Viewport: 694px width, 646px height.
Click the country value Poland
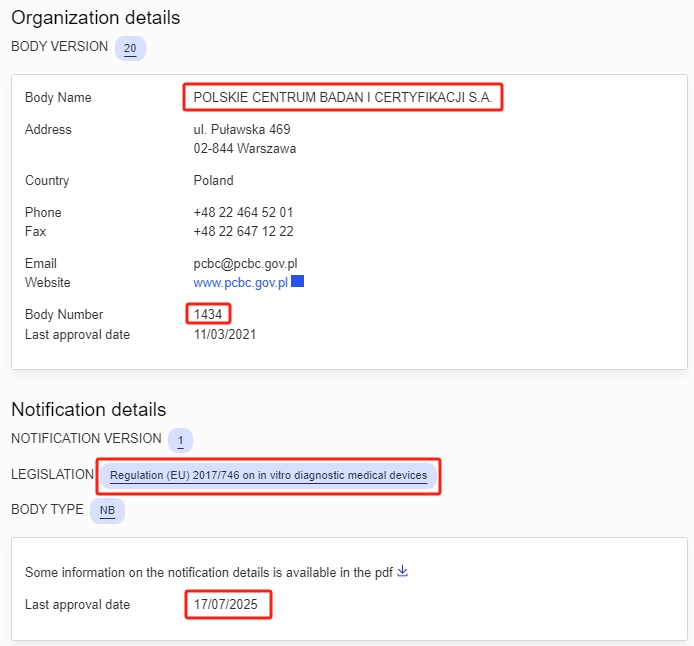213,181
